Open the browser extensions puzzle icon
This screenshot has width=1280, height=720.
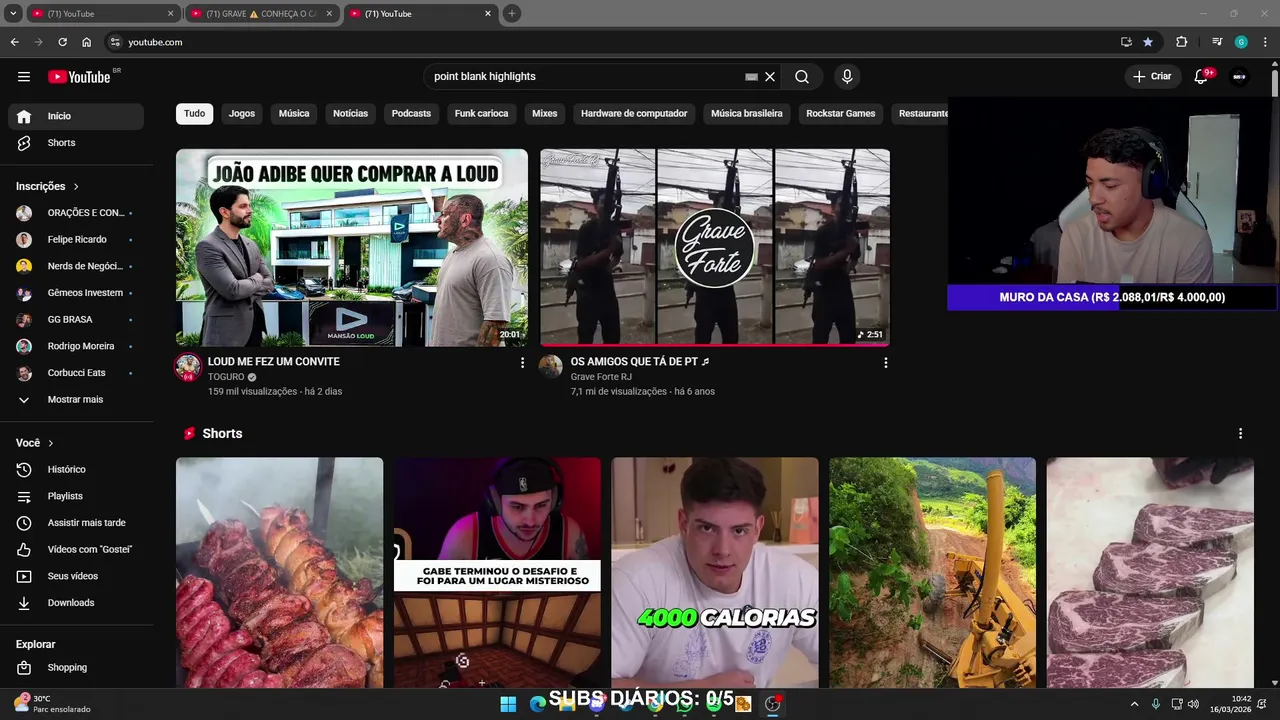(1181, 42)
